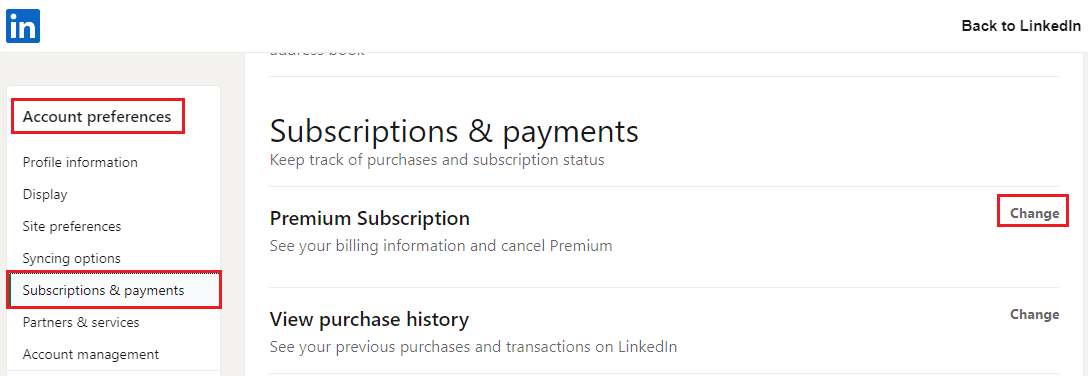1088x376 pixels.
Task: Click the LinkedIn logo icon
Action: (x=23, y=26)
